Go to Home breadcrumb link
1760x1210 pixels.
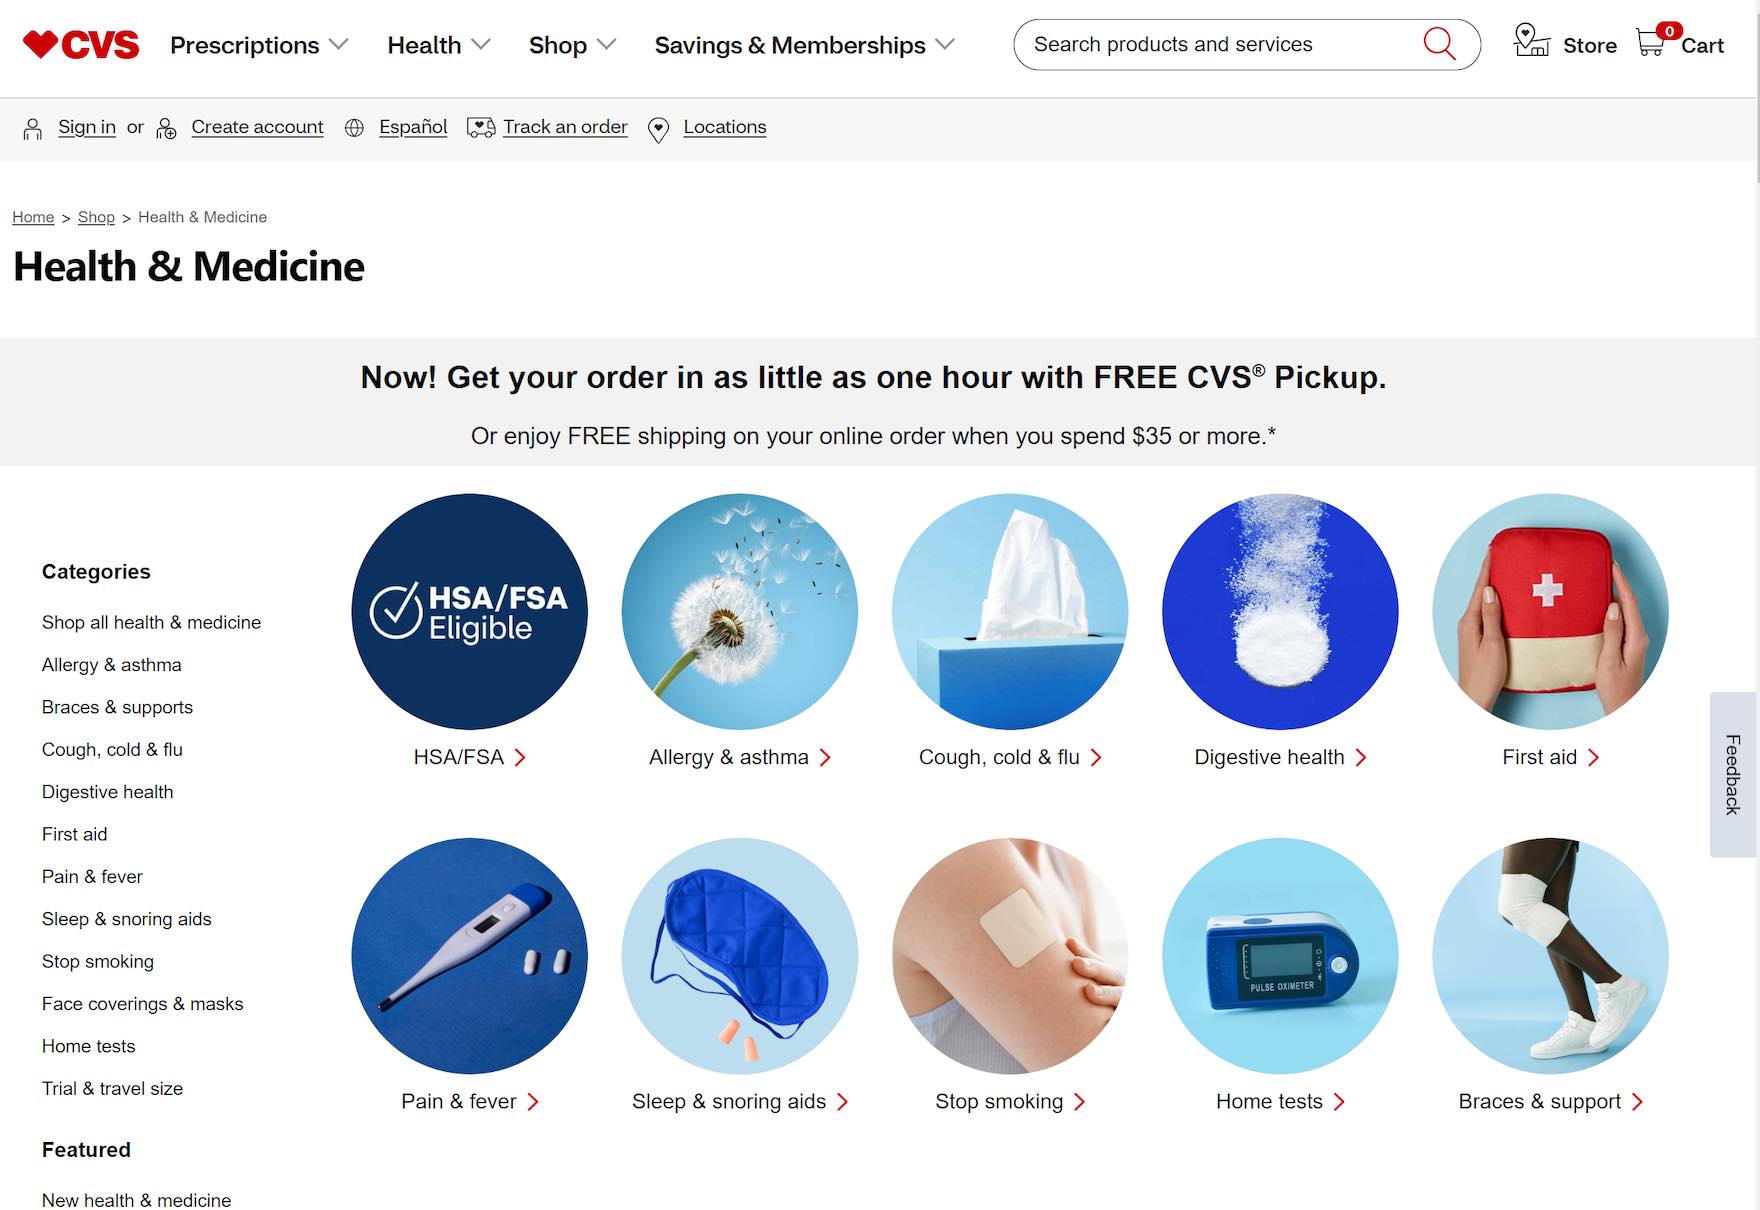coord(33,217)
